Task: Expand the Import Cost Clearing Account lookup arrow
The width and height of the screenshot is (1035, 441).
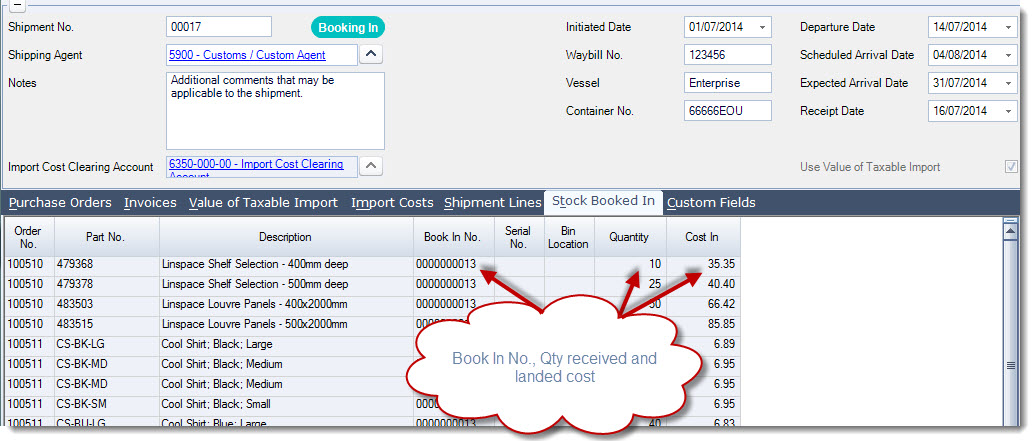Action: (371, 166)
